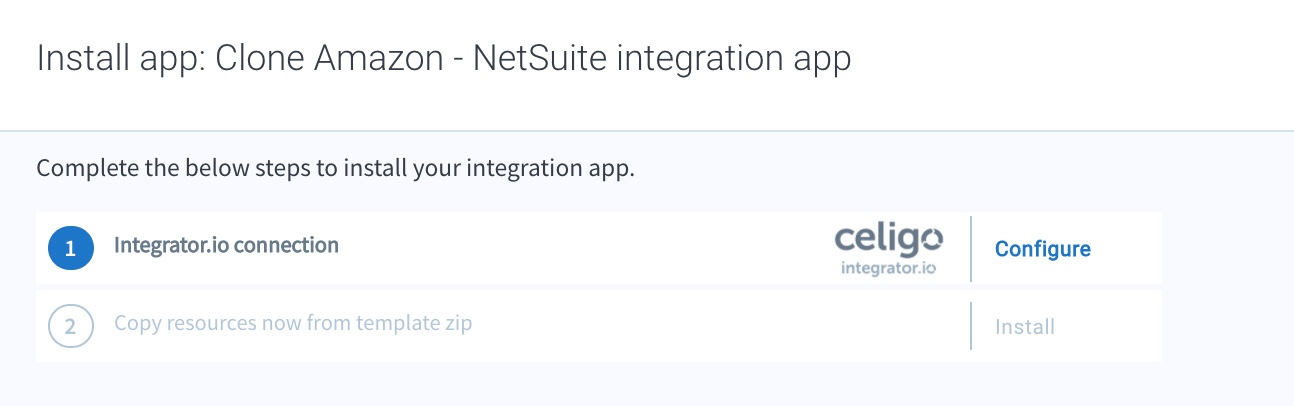The image size is (1294, 406).
Task: Select step 1 number circle
Action: [71, 249]
